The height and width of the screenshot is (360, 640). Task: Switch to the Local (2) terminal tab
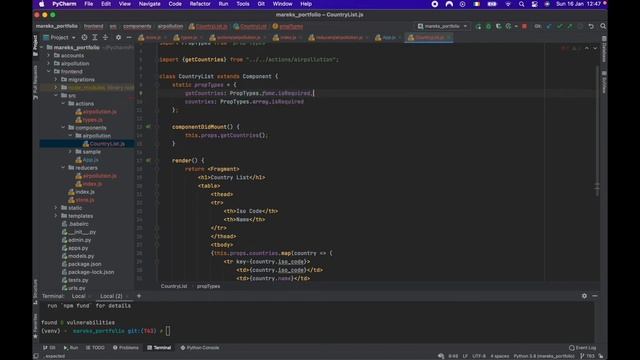111,296
